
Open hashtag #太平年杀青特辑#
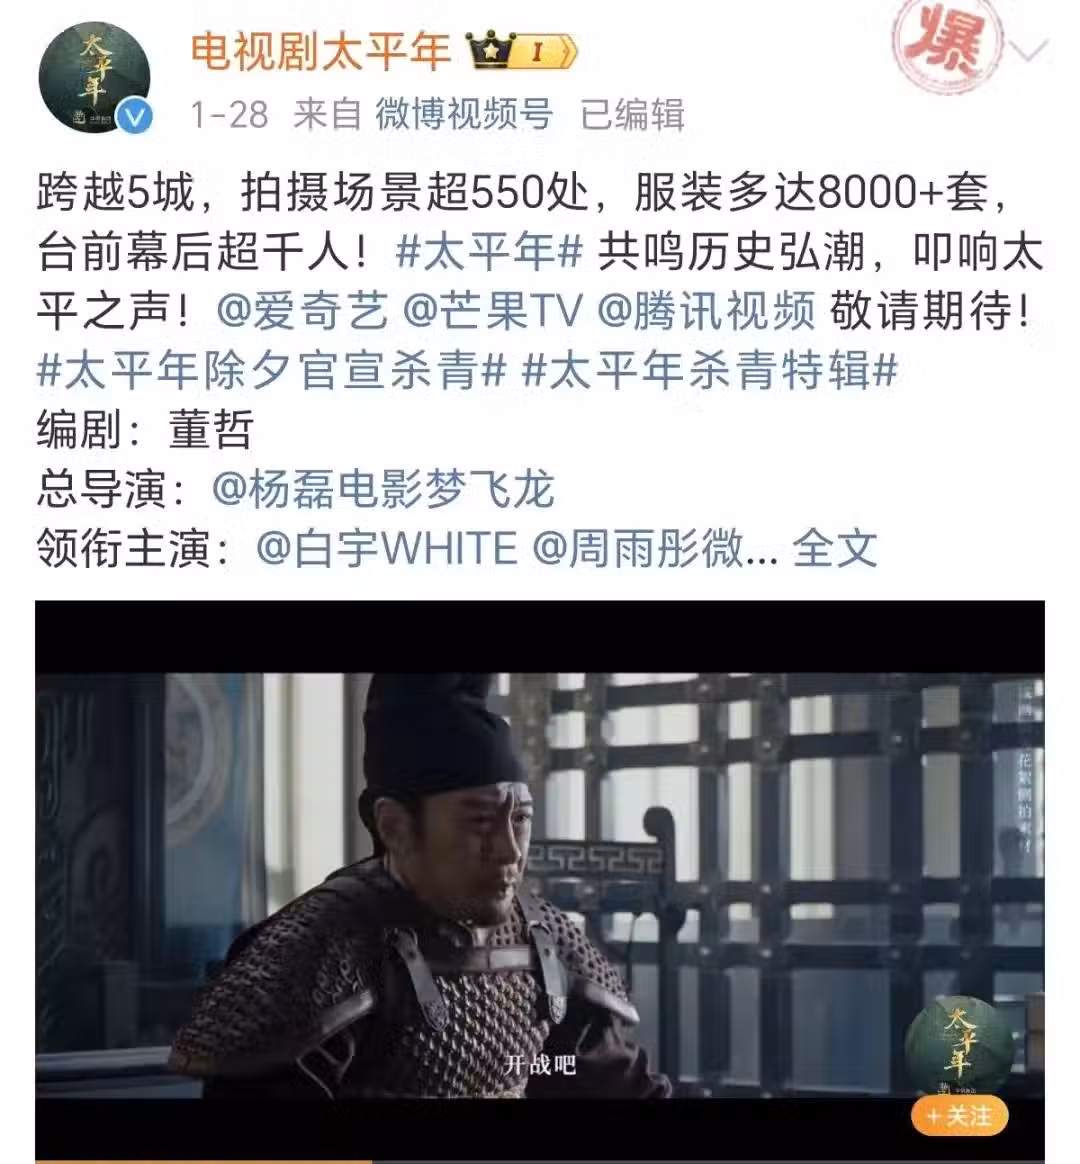pos(710,370)
